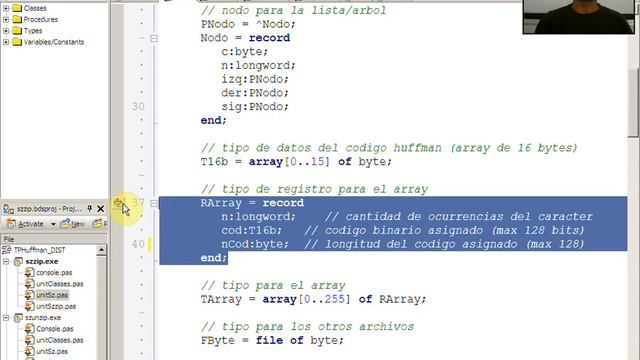The image size is (640, 360).
Task: Expand the Types folder node
Action: pyautogui.click(x=6, y=31)
